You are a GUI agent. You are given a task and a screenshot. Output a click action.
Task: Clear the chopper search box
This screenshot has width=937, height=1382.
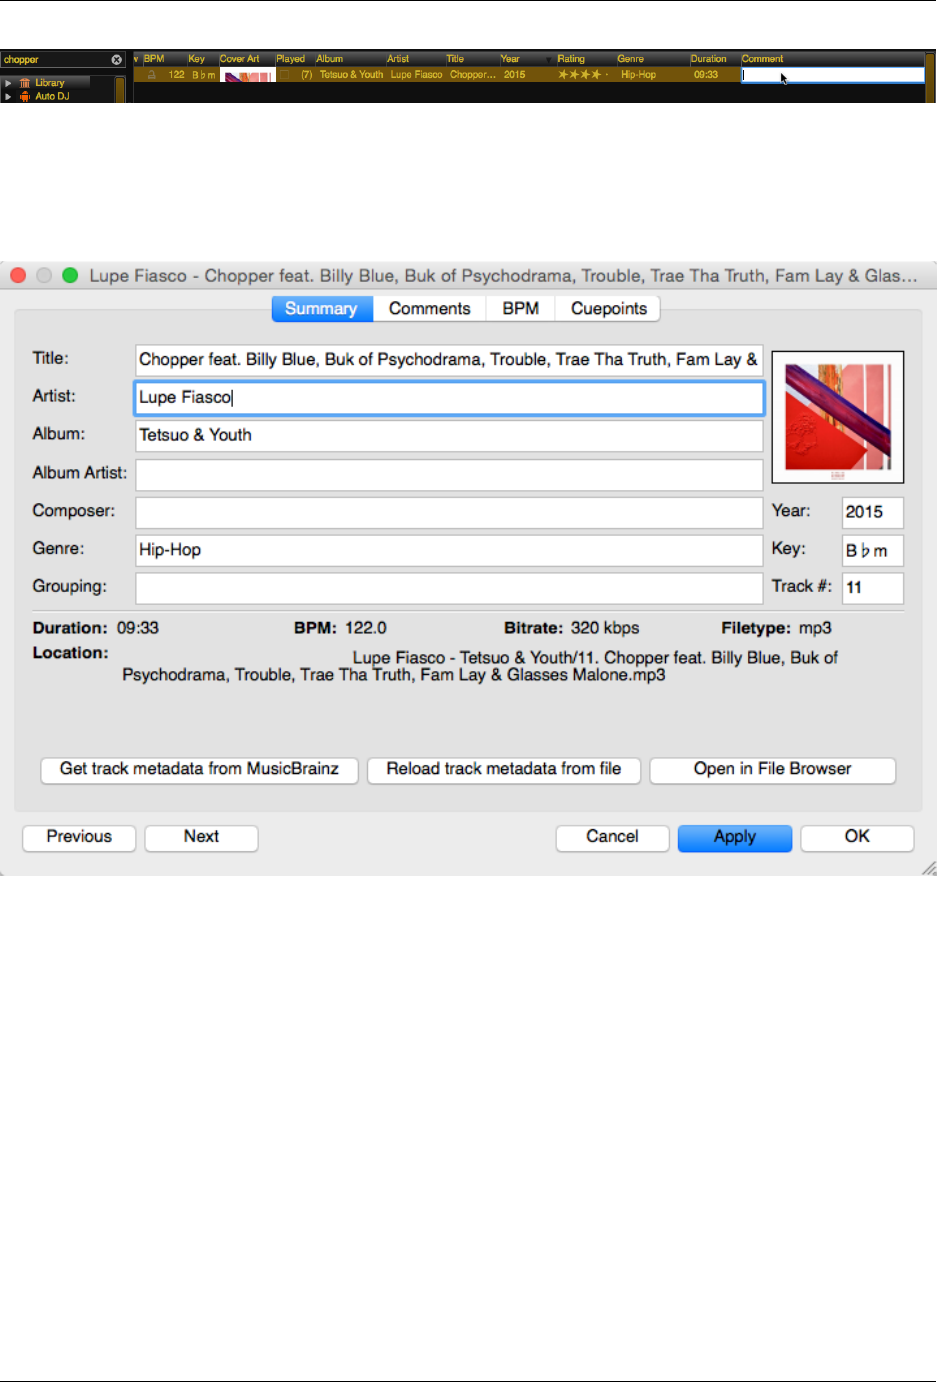click(116, 60)
